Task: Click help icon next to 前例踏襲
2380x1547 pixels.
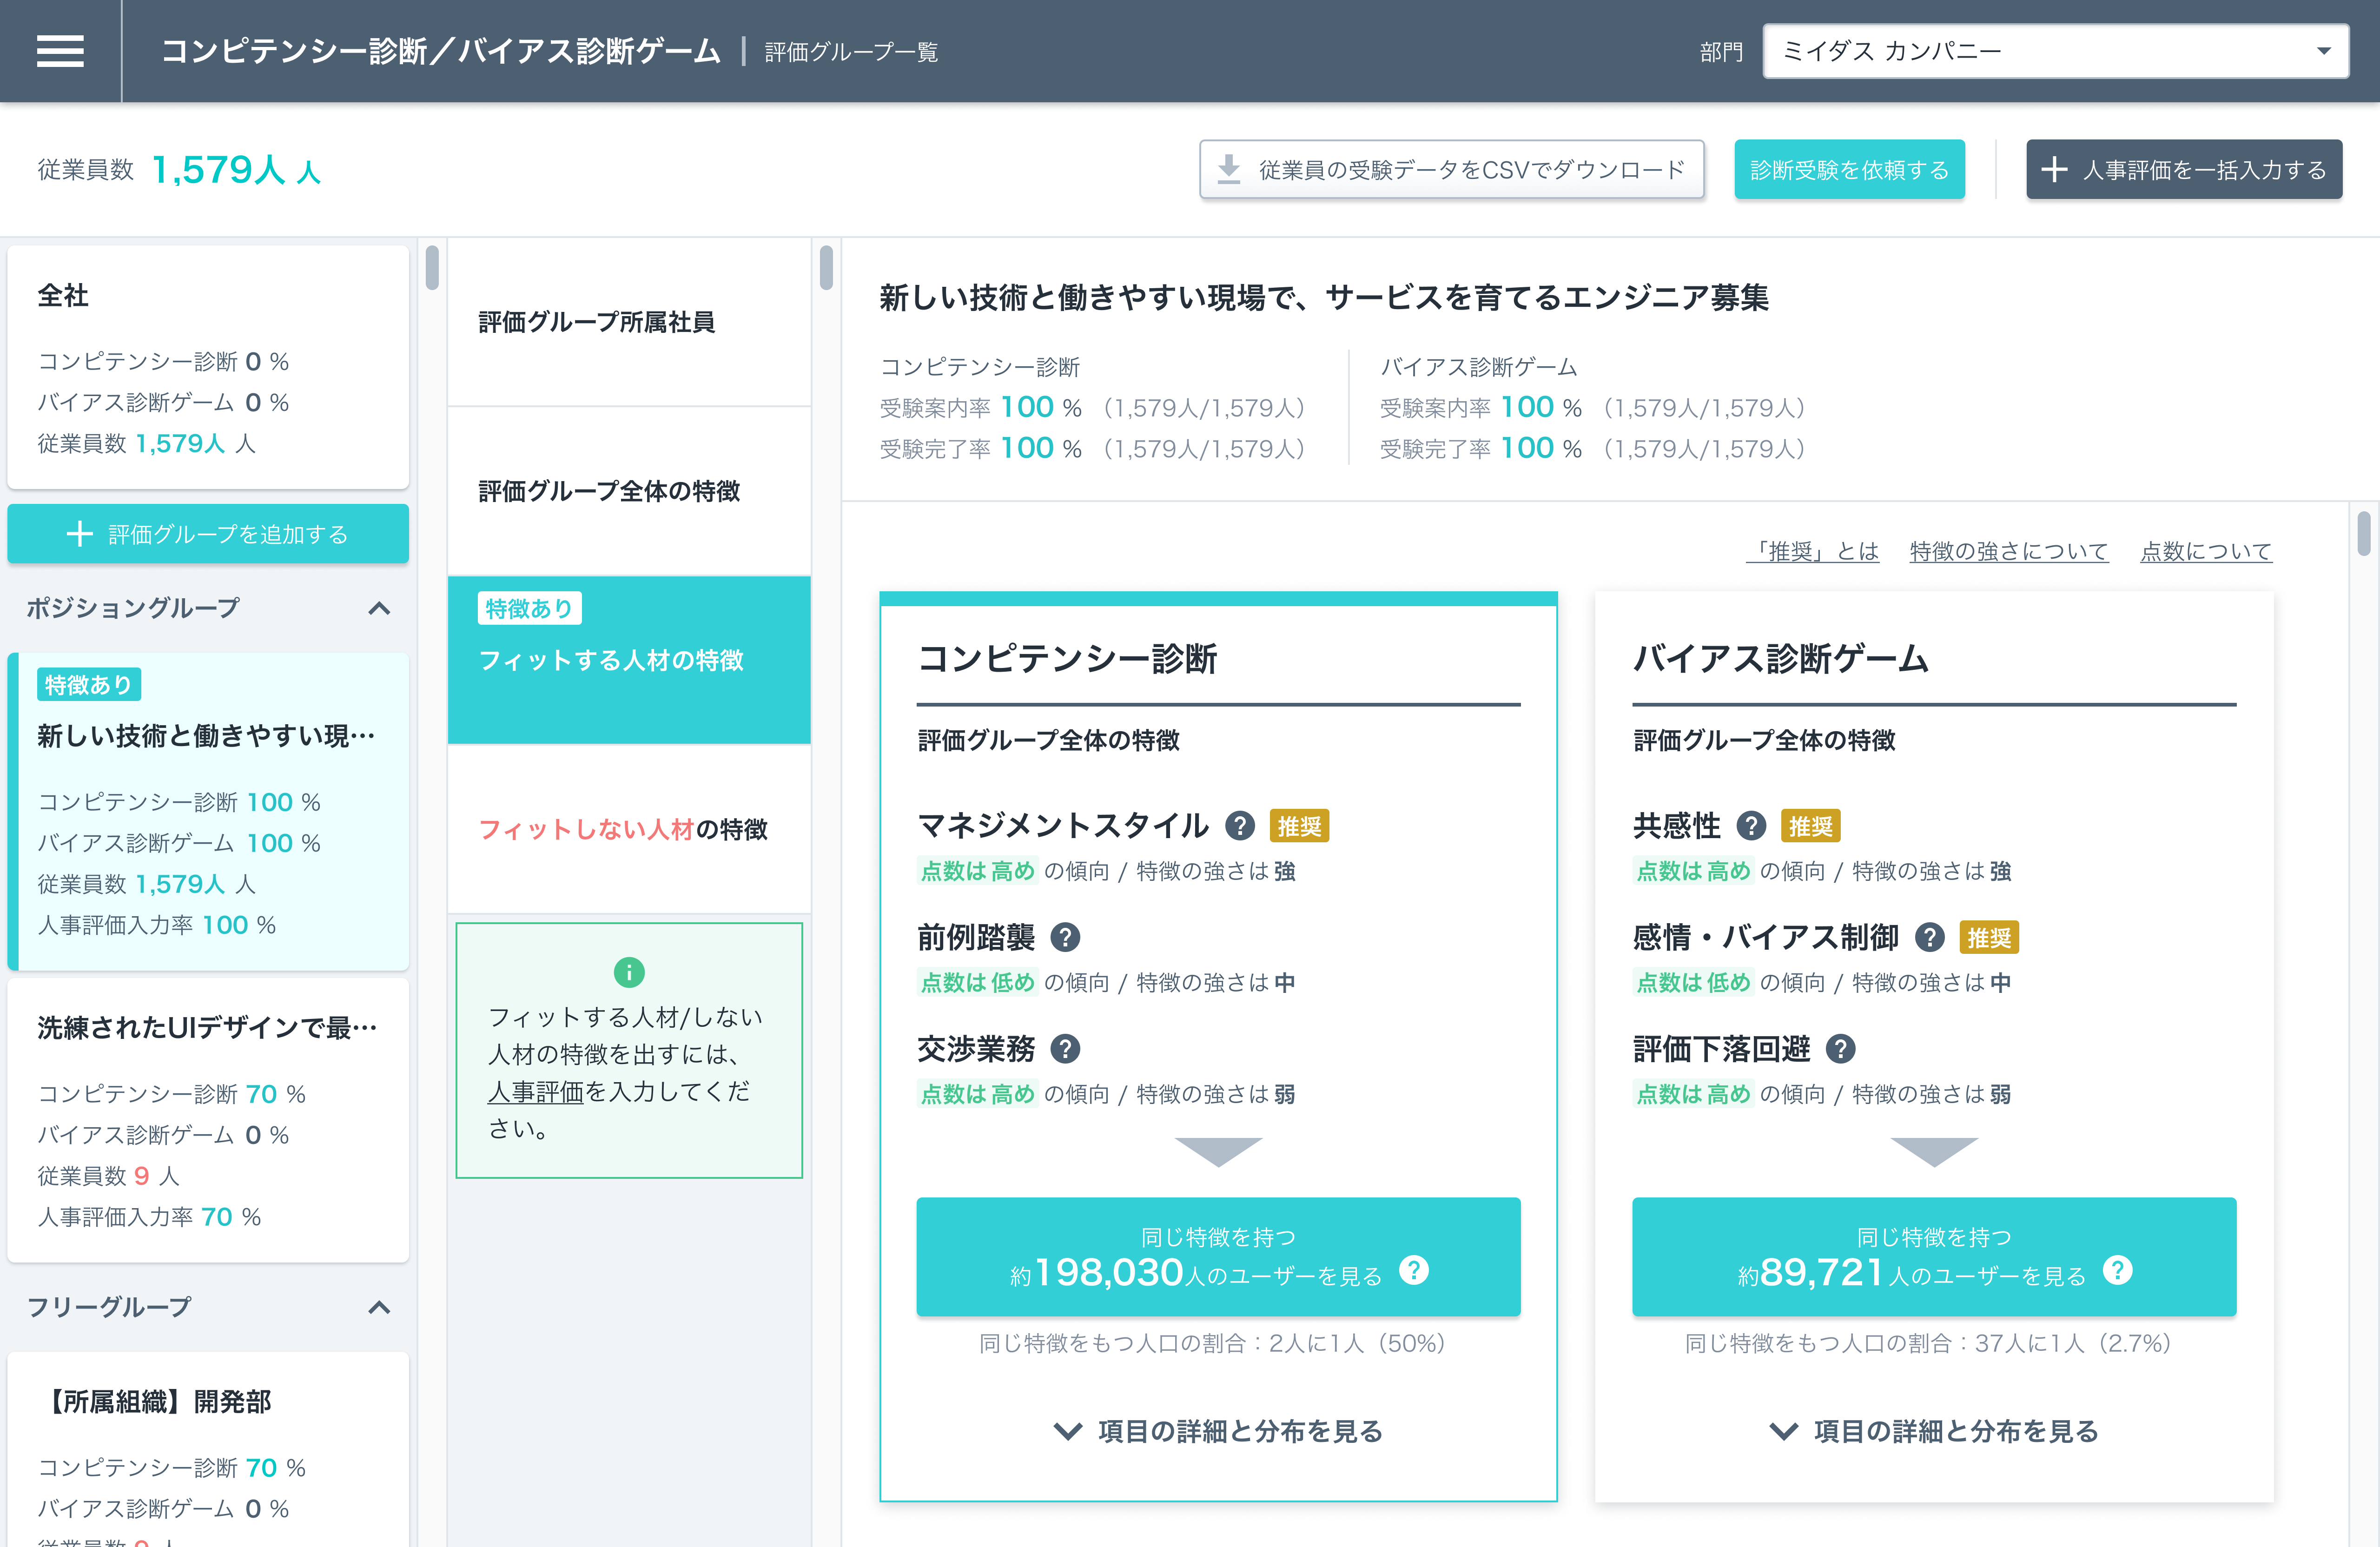Action: pos(1065,938)
